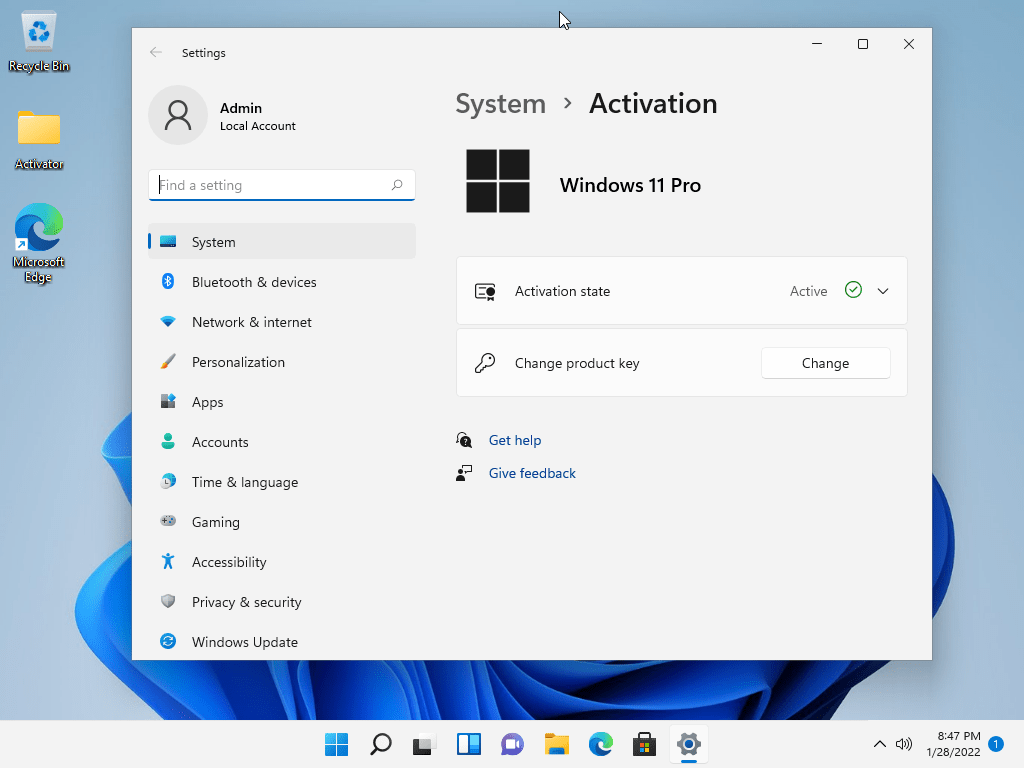This screenshot has width=1024, height=768.
Task: Click the Settings gear on taskbar
Action: [x=689, y=744]
